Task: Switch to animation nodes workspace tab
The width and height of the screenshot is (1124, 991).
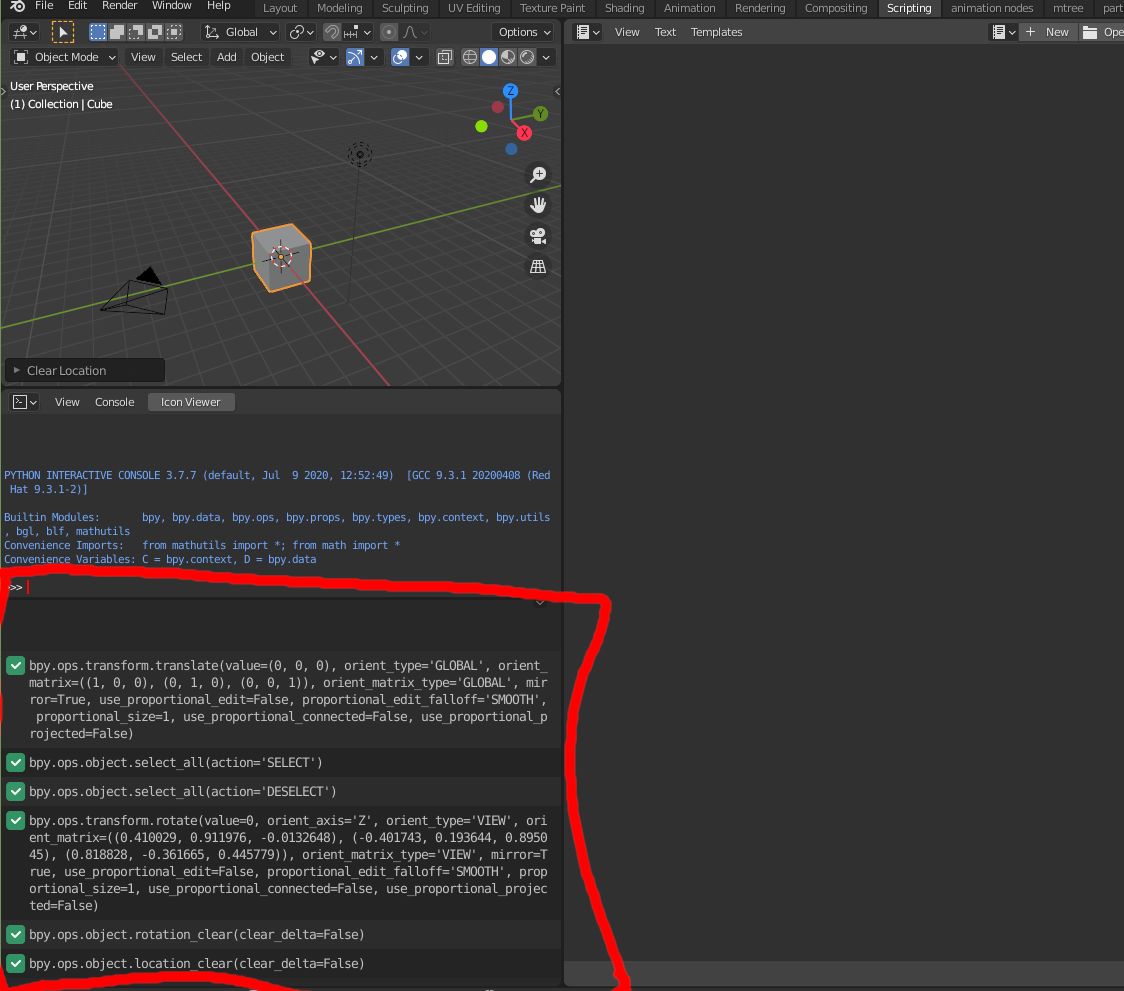Action: pyautogui.click(x=992, y=9)
